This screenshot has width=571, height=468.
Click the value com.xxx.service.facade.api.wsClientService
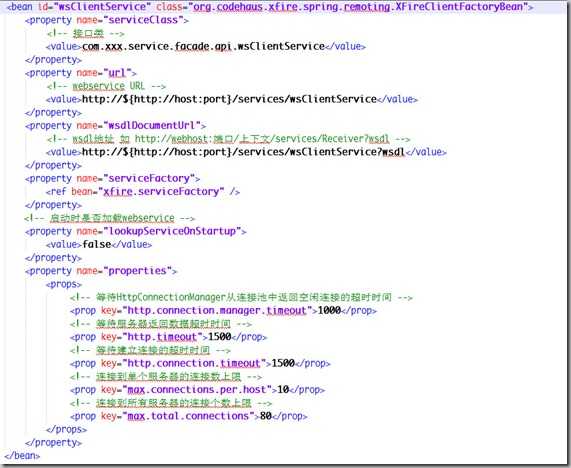tap(204, 46)
